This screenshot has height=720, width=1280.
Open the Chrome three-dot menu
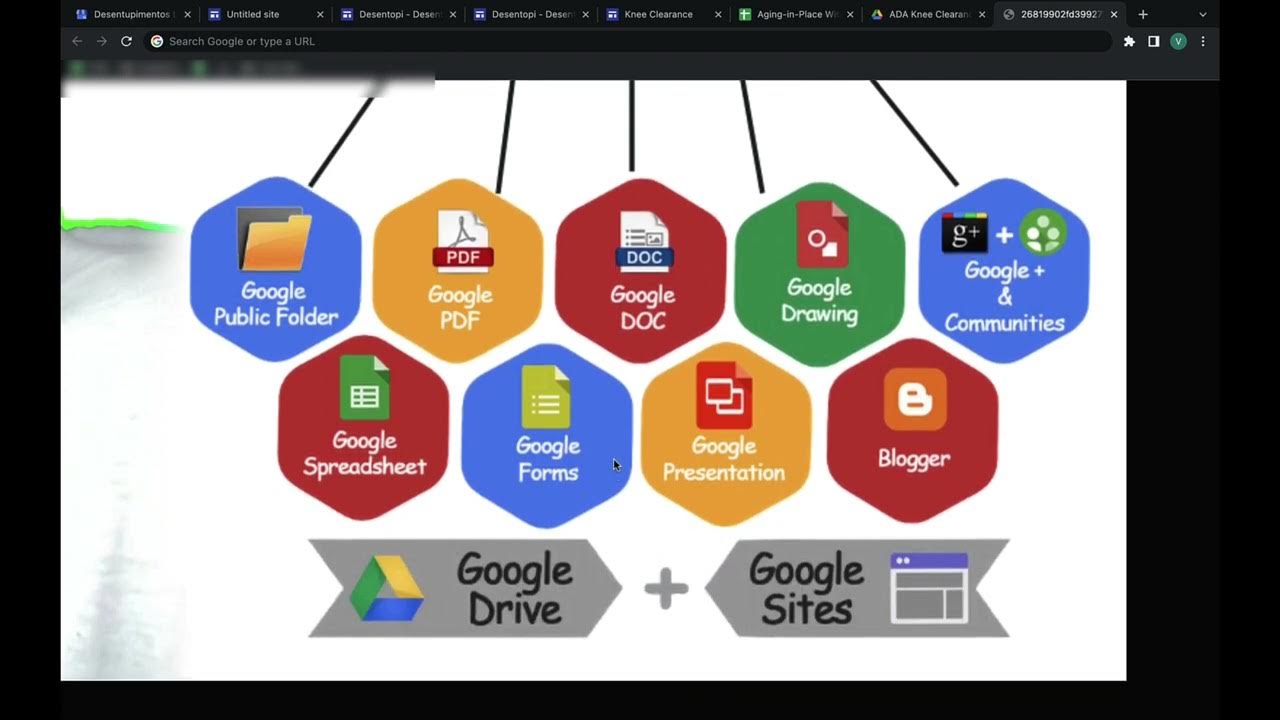[x=1202, y=41]
